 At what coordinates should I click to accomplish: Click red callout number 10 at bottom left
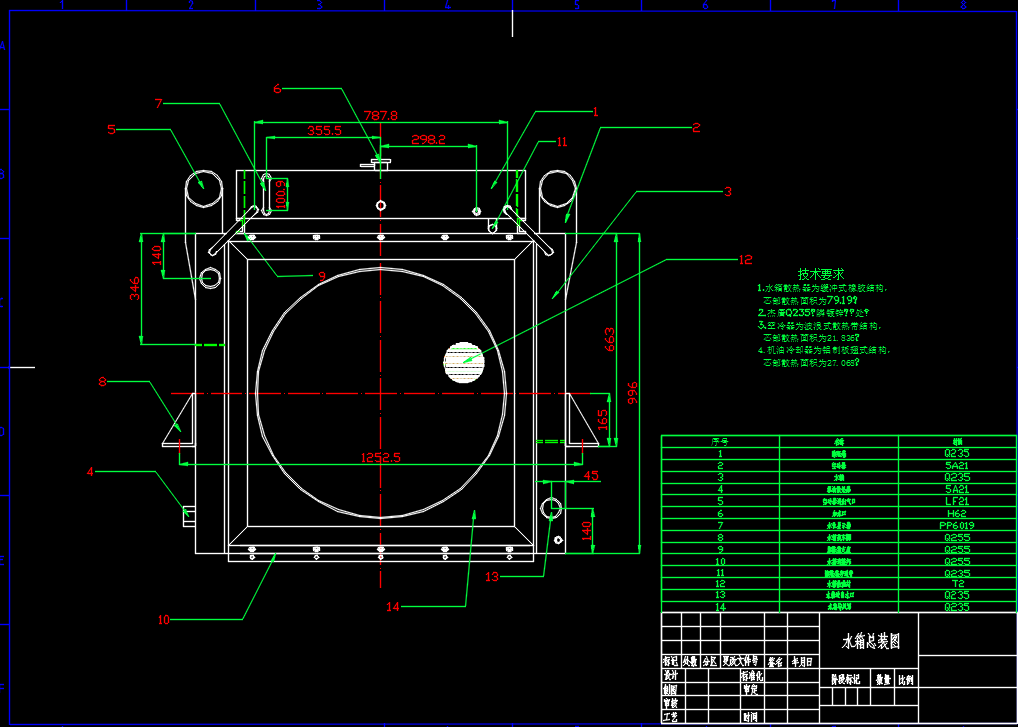pos(163,620)
